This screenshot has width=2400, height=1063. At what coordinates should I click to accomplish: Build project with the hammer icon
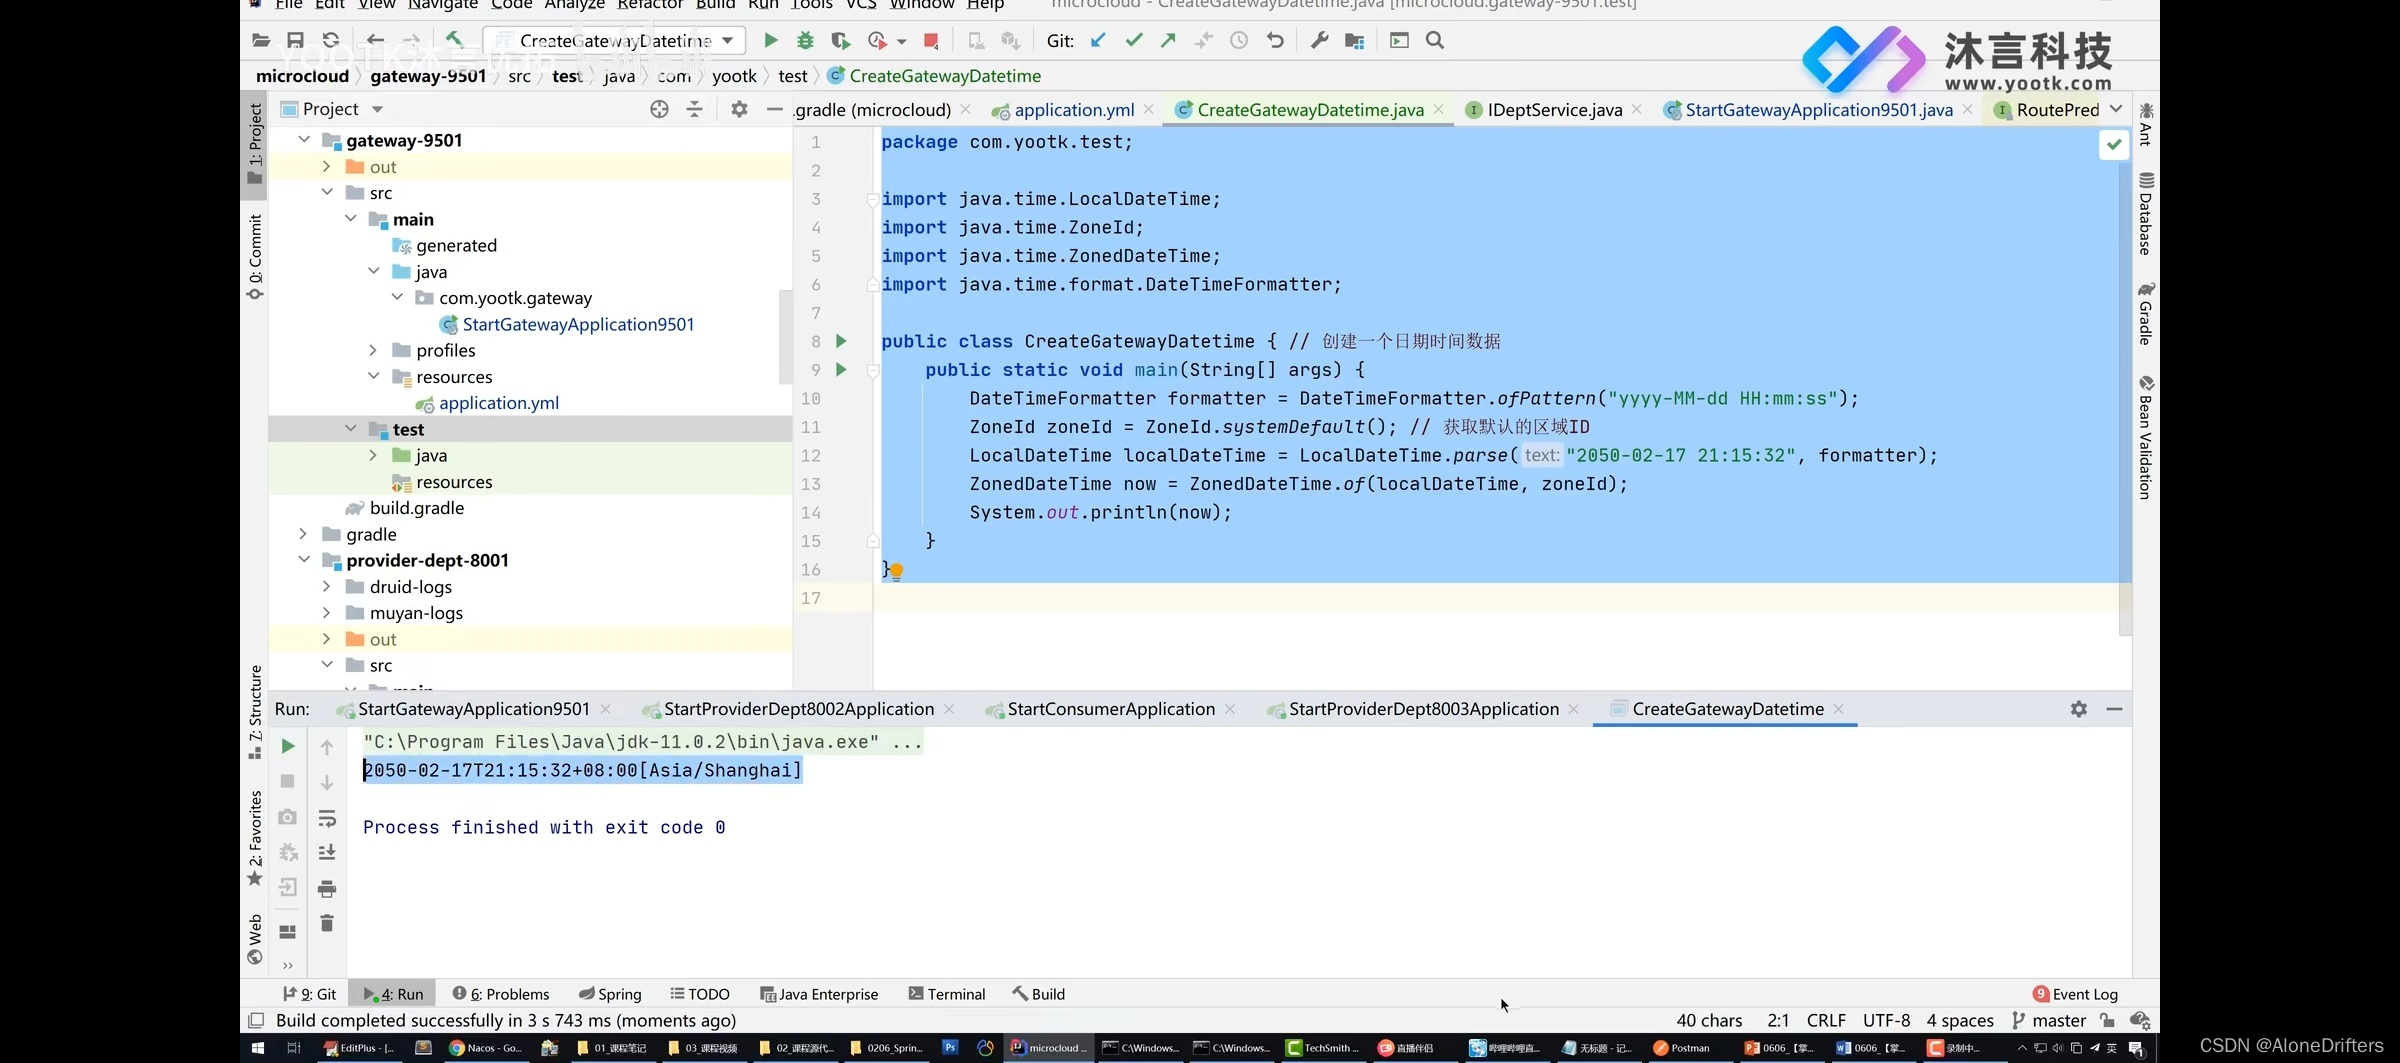(454, 40)
